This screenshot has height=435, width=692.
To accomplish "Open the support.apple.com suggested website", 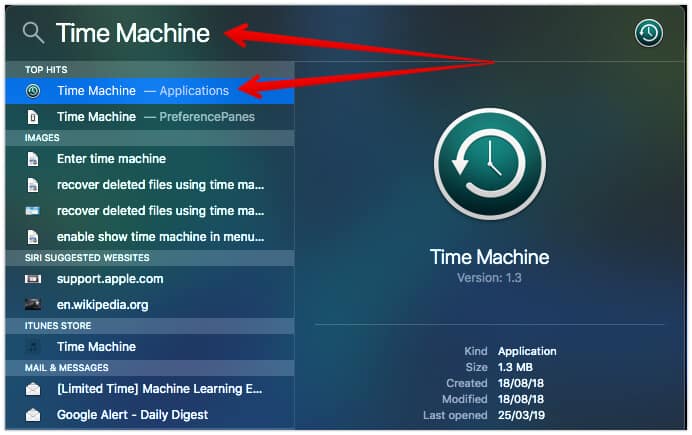I will pos(110,279).
